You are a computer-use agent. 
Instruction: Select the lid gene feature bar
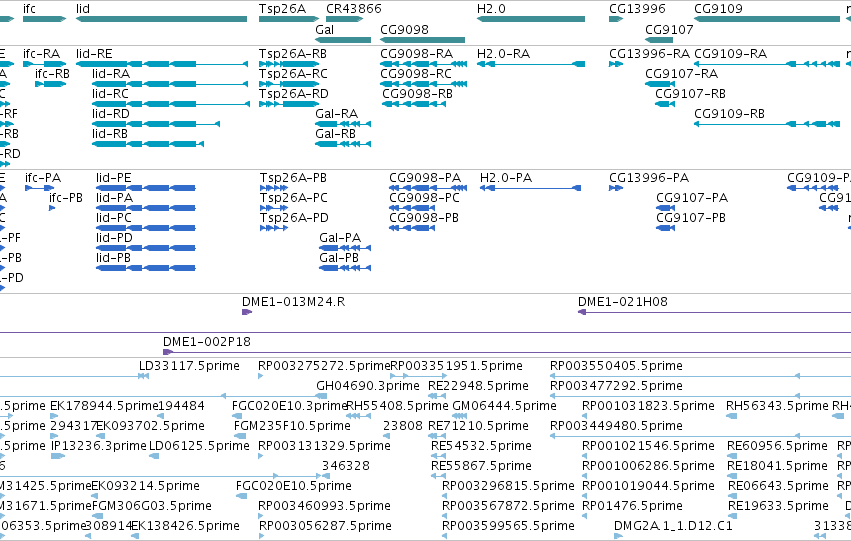click(162, 19)
